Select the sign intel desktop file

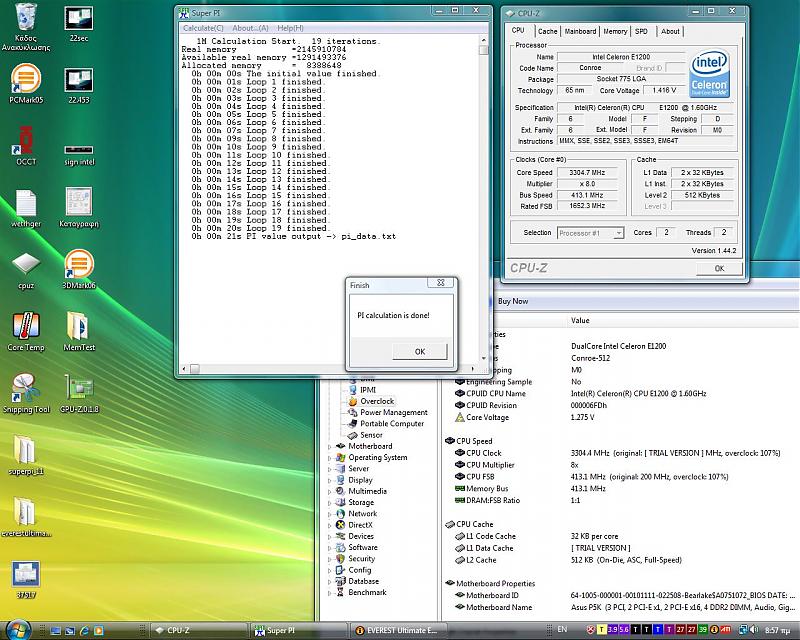point(79,155)
